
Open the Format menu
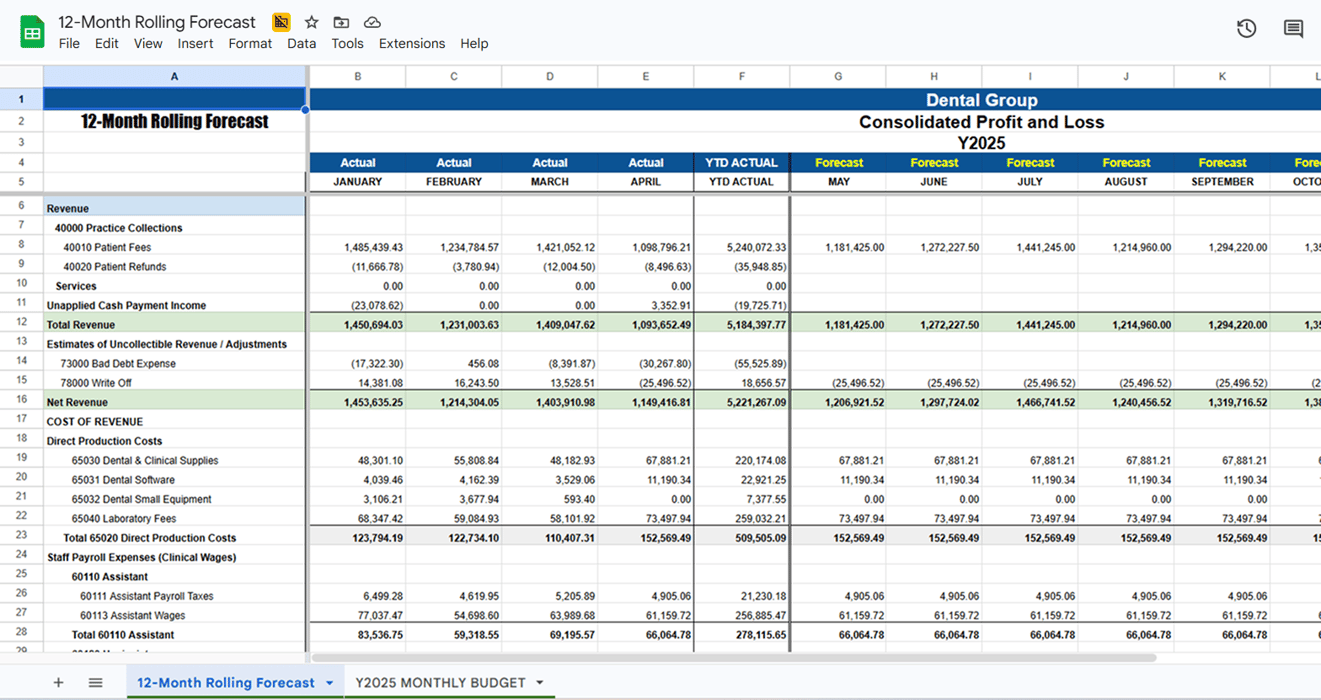point(250,43)
